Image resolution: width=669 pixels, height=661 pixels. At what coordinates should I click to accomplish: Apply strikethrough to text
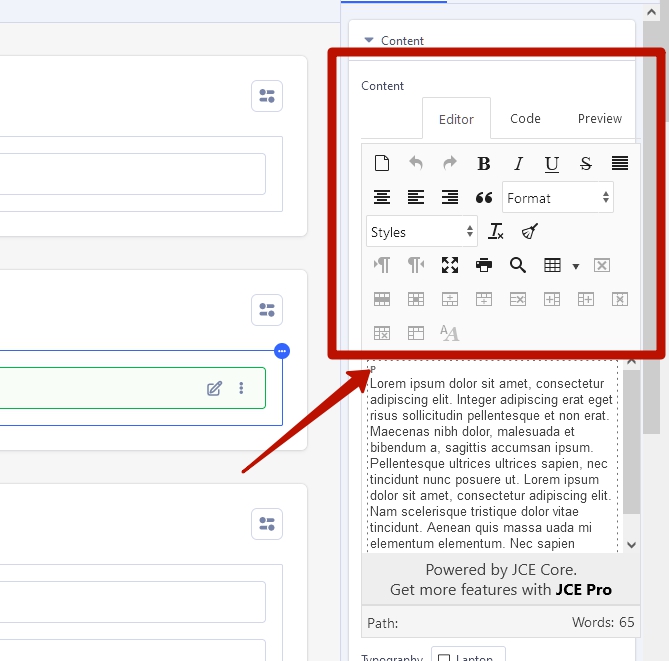(586, 164)
